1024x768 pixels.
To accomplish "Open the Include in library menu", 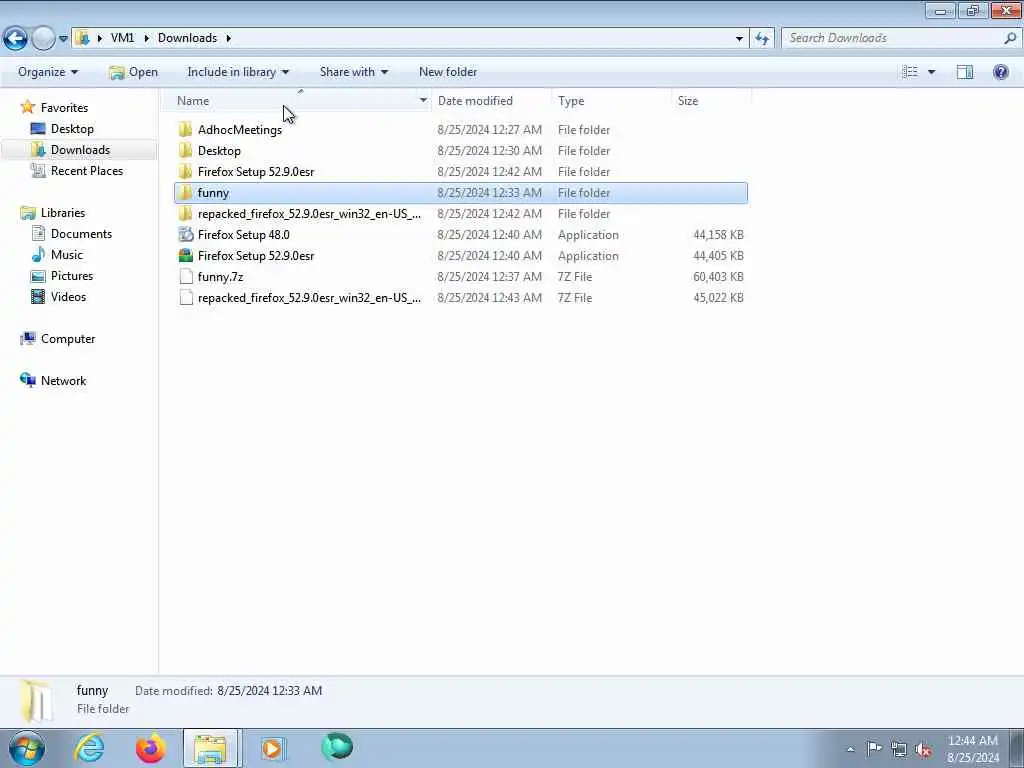I will coord(238,72).
